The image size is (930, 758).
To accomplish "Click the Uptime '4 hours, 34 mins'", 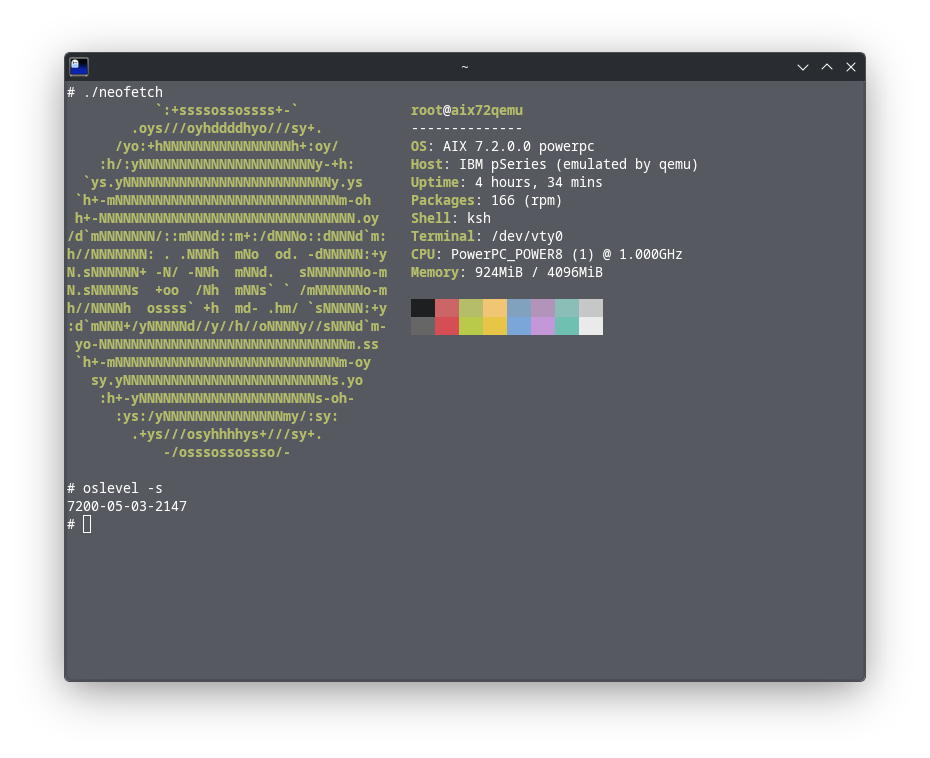I will [507, 182].
